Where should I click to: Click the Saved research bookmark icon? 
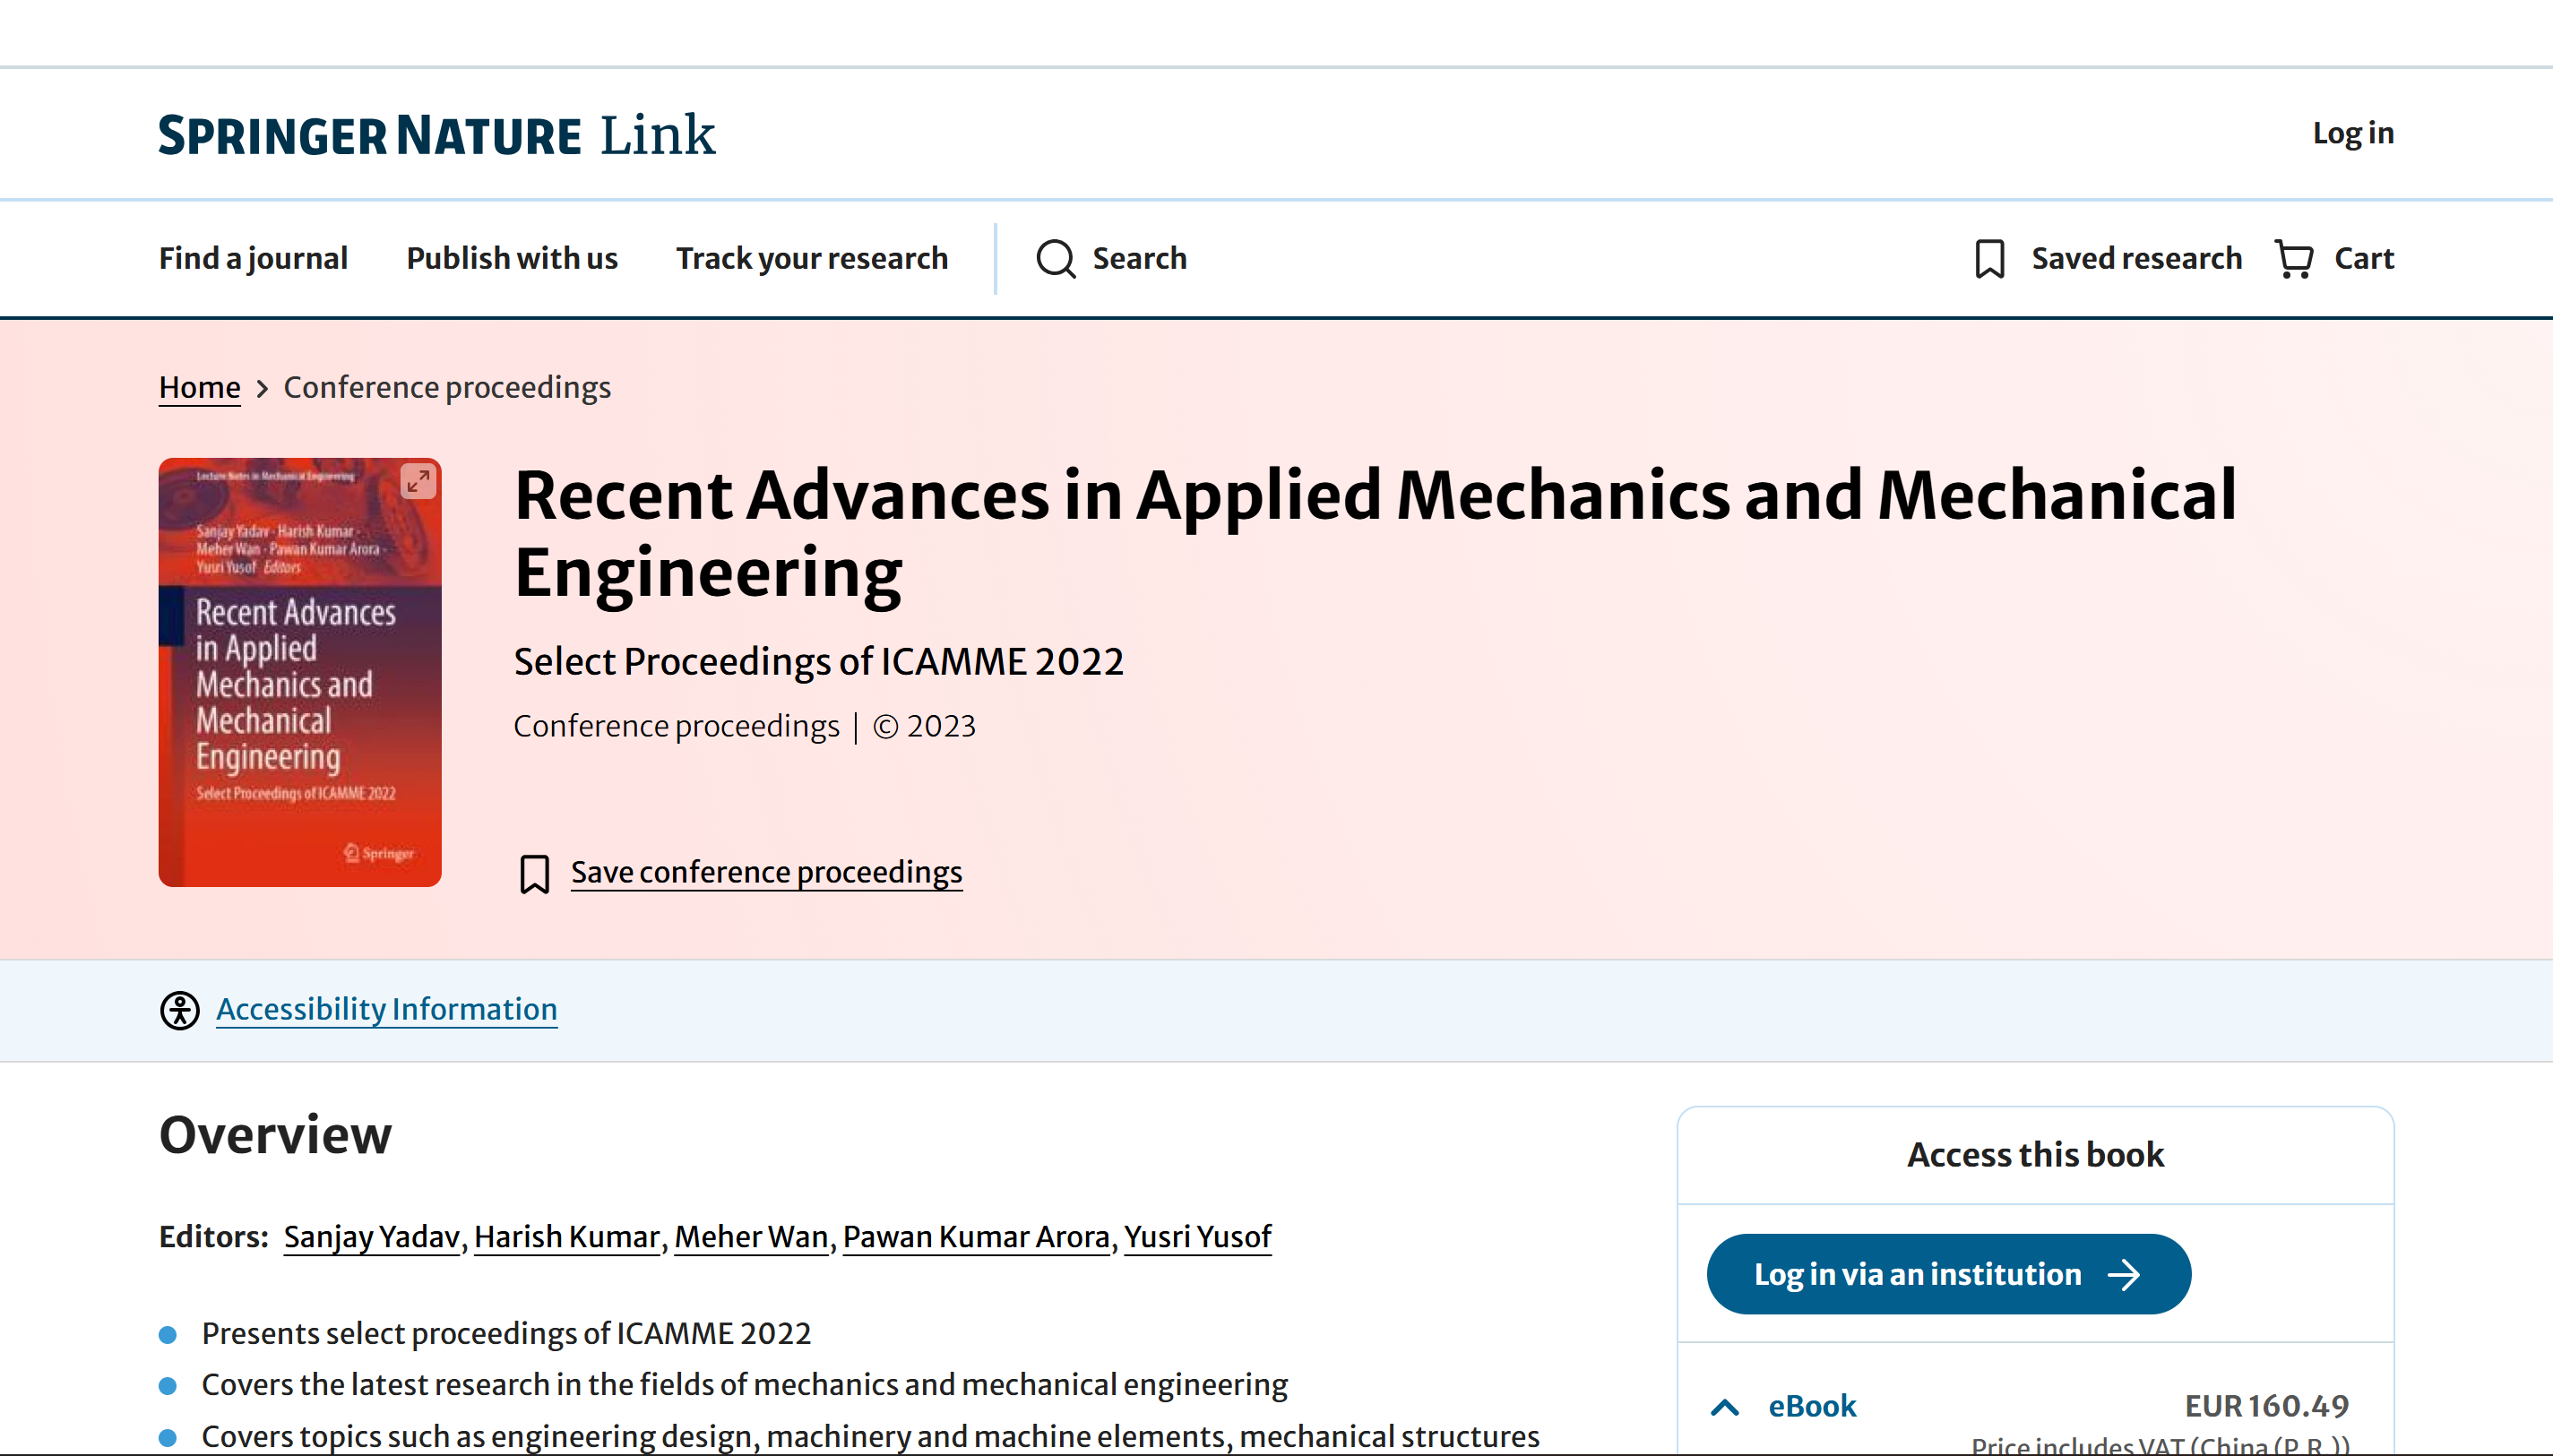click(x=1990, y=259)
